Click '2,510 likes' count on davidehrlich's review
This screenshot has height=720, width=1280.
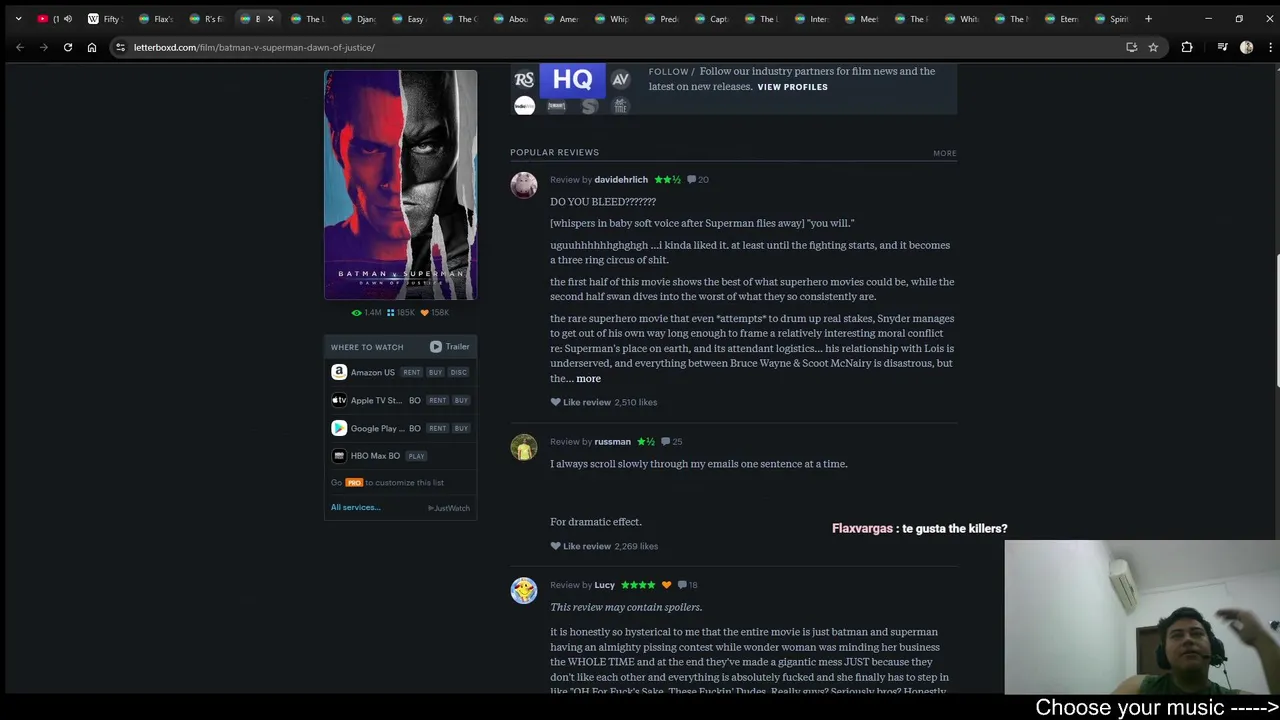(x=636, y=402)
